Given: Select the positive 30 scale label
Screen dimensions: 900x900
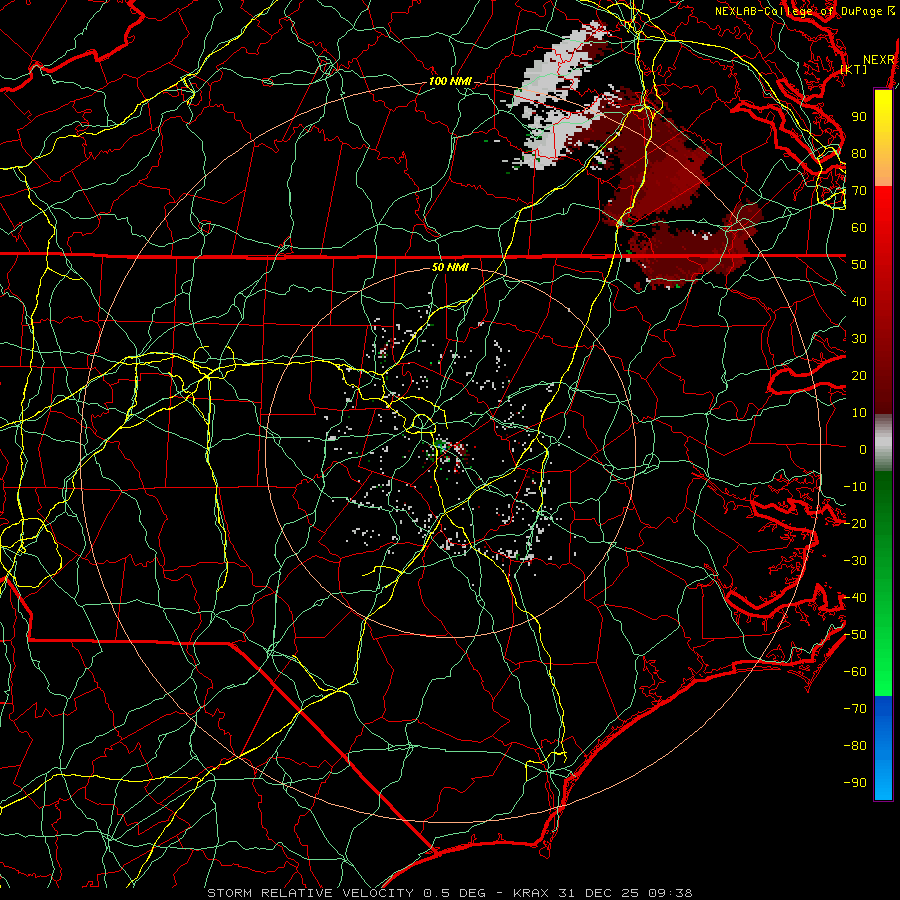Looking at the screenshot, I should tap(859, 339).
